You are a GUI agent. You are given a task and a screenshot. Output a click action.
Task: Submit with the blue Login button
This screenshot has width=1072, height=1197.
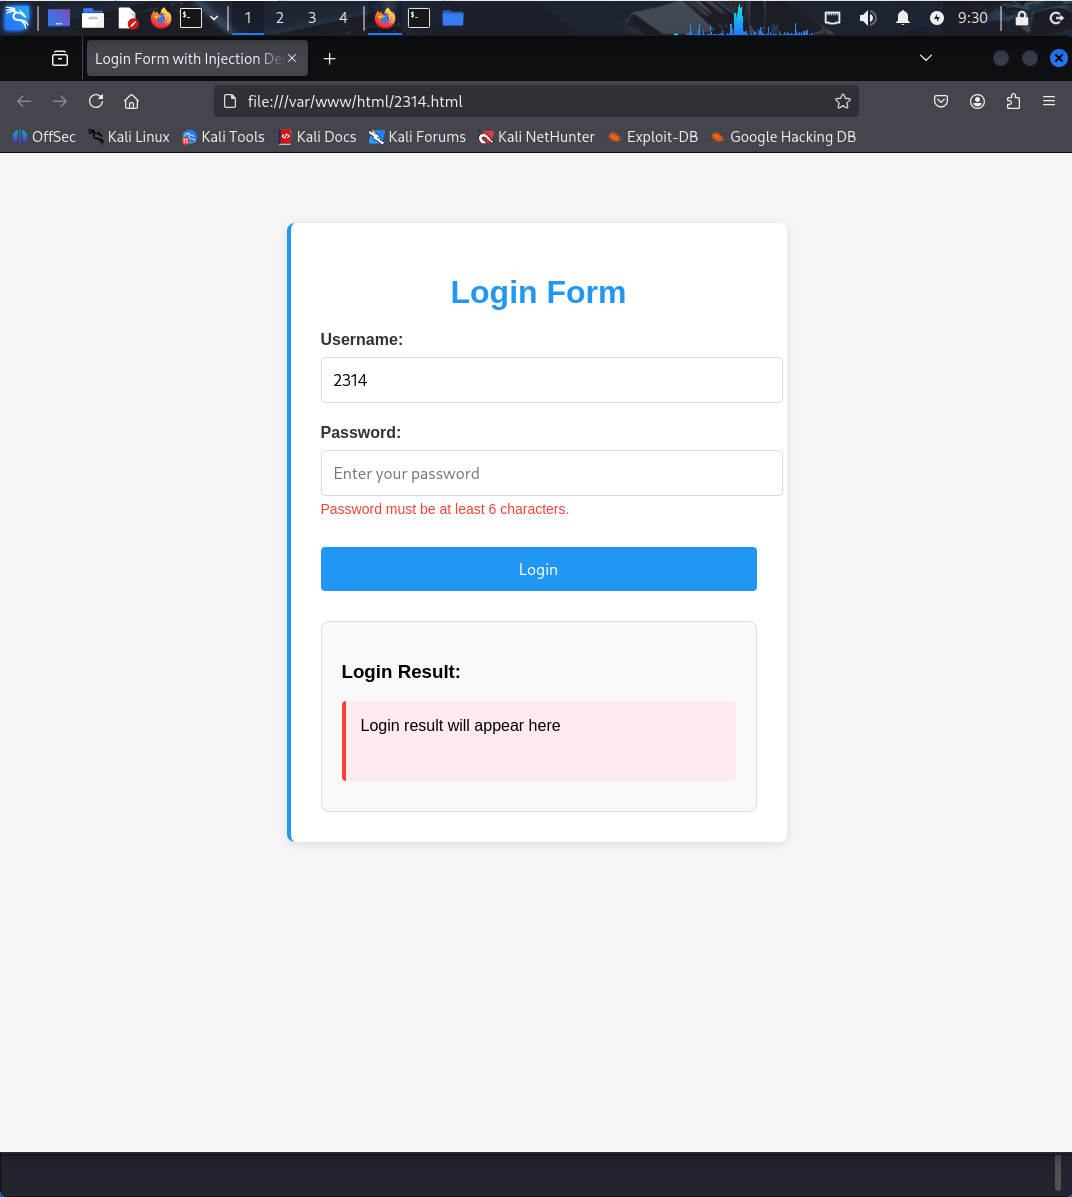pos(538,569)
